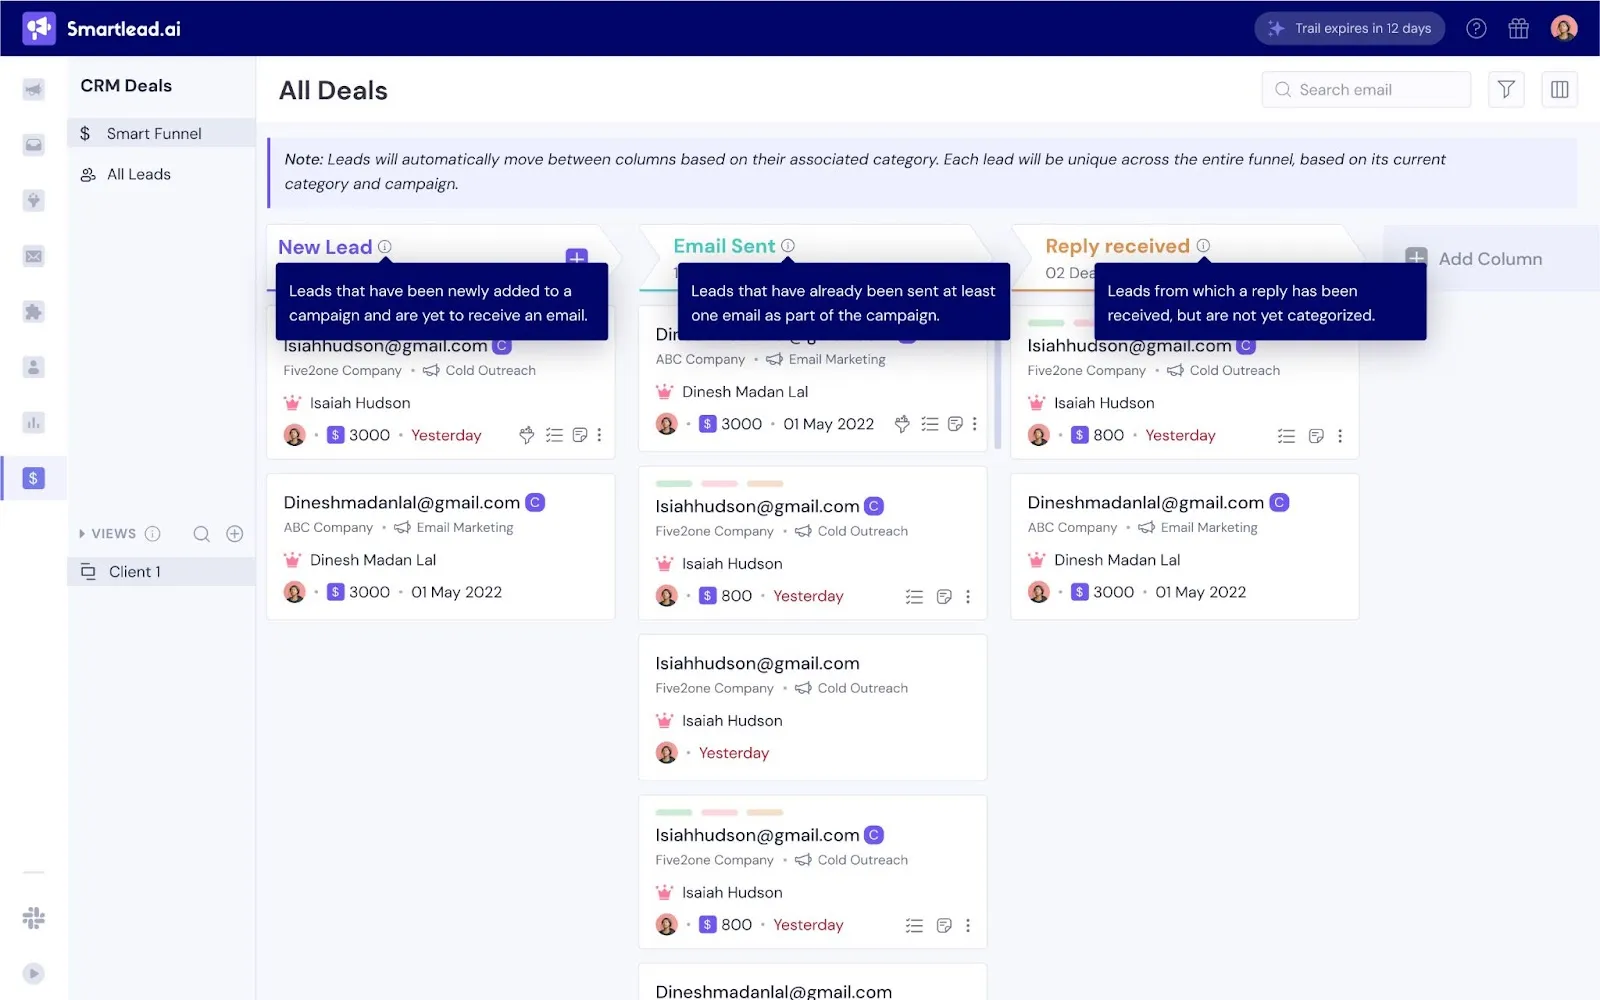
Task: Open checklist icon on Reply received Isiahhudson card
Action: (x=1286, y=436)
